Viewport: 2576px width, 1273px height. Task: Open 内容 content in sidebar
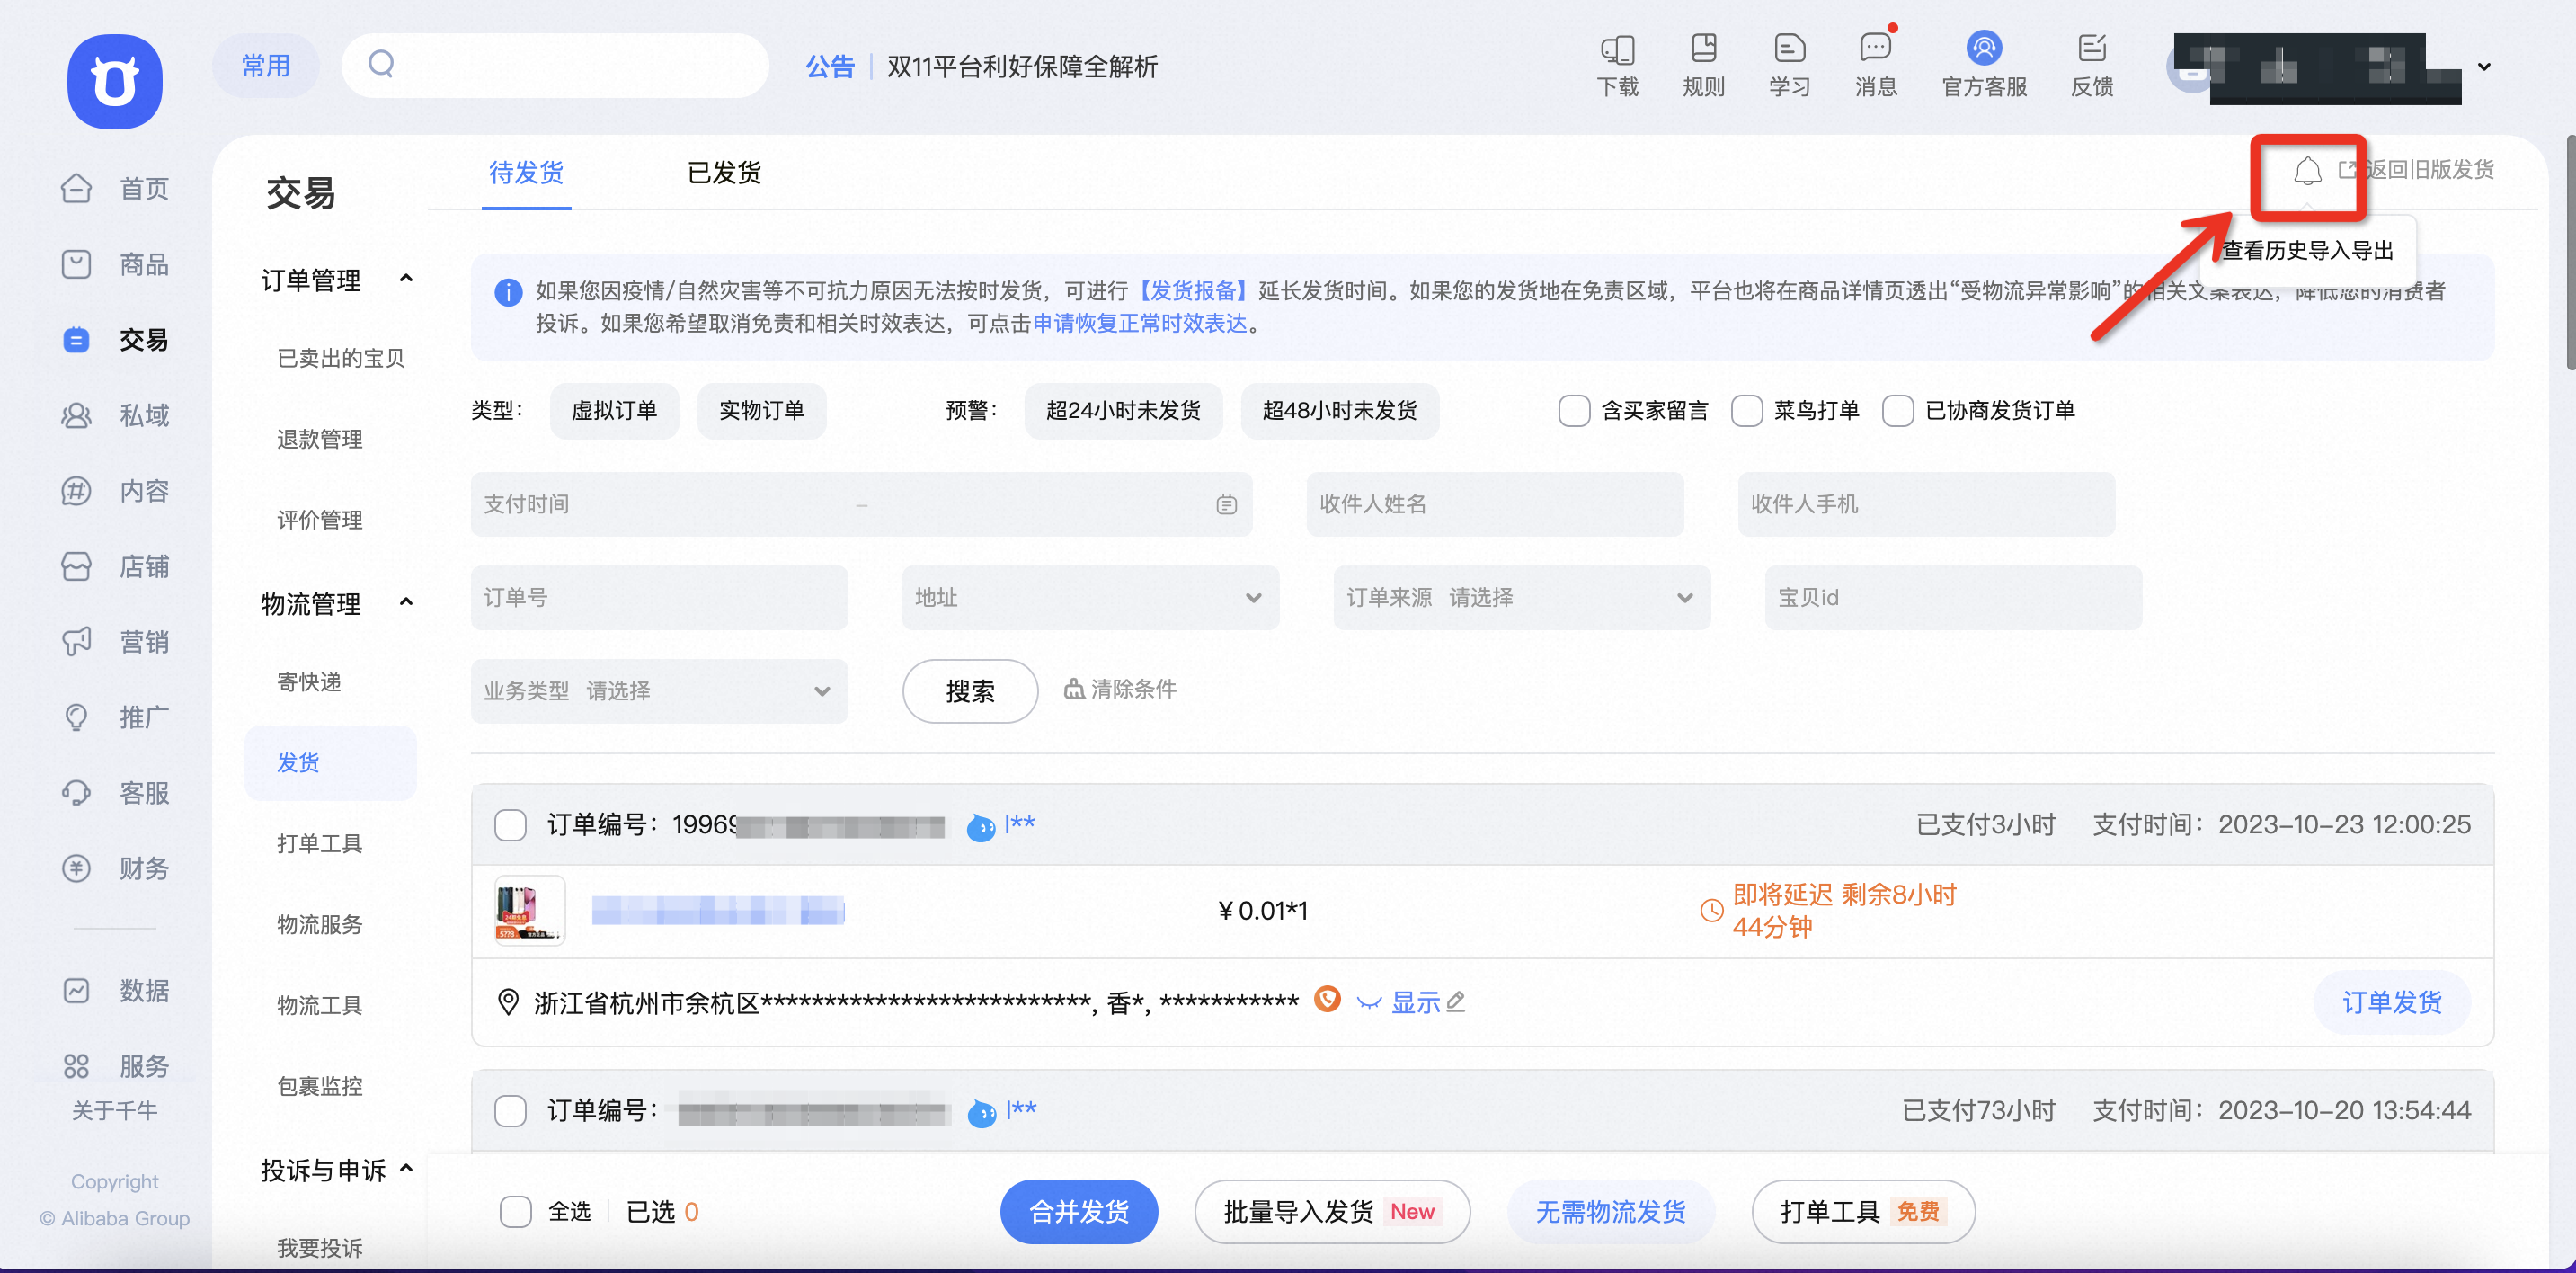pos(115,491)
